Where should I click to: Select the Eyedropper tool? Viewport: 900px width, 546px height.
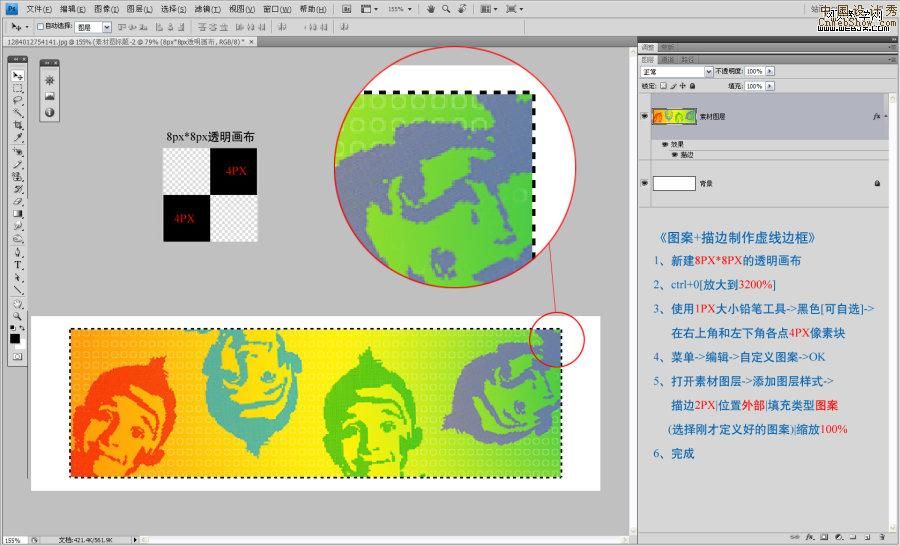tap(18, 137)
